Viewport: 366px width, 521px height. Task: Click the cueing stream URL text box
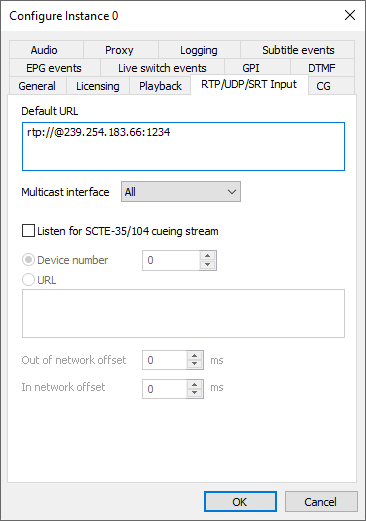[183, 313]
